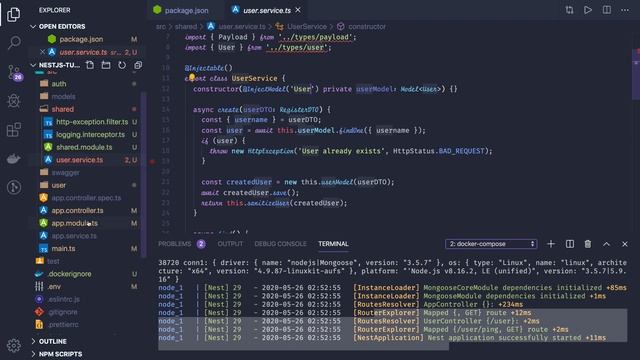640x360 pixels.
Task: Split the terminal panel
Action: coord(569,244)
